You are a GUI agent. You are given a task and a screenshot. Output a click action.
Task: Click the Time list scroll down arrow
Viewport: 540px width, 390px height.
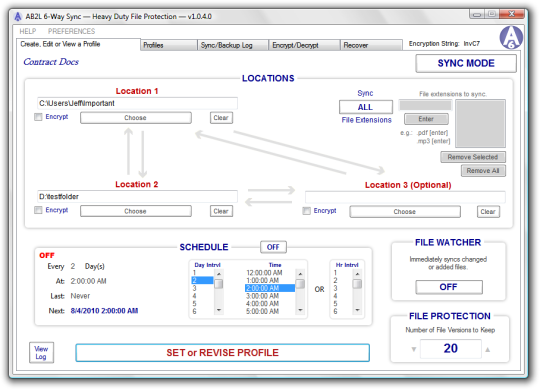point(300,310)
